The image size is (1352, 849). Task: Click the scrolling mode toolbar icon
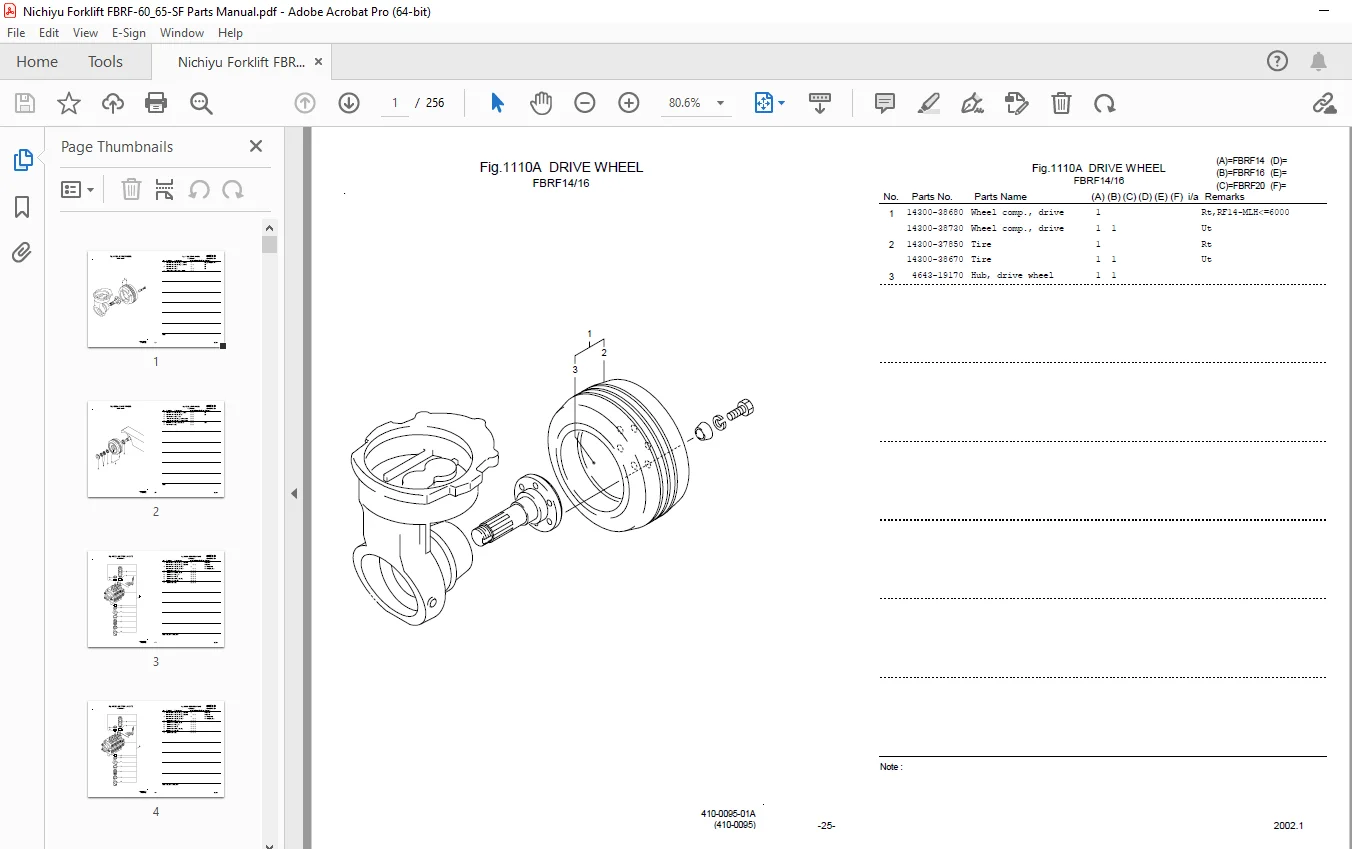click(820, 103)
